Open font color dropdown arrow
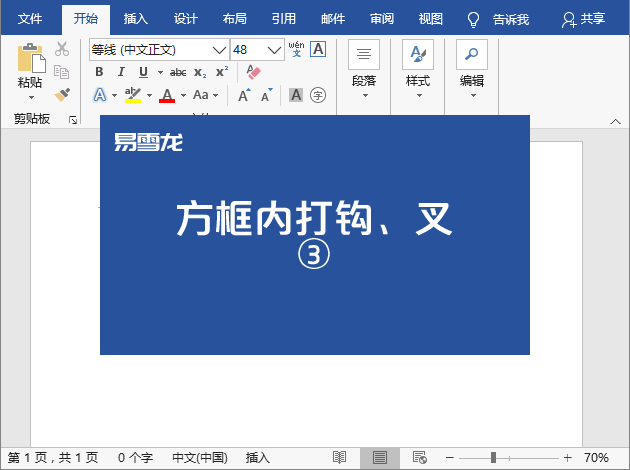 (x=184, y=96)
